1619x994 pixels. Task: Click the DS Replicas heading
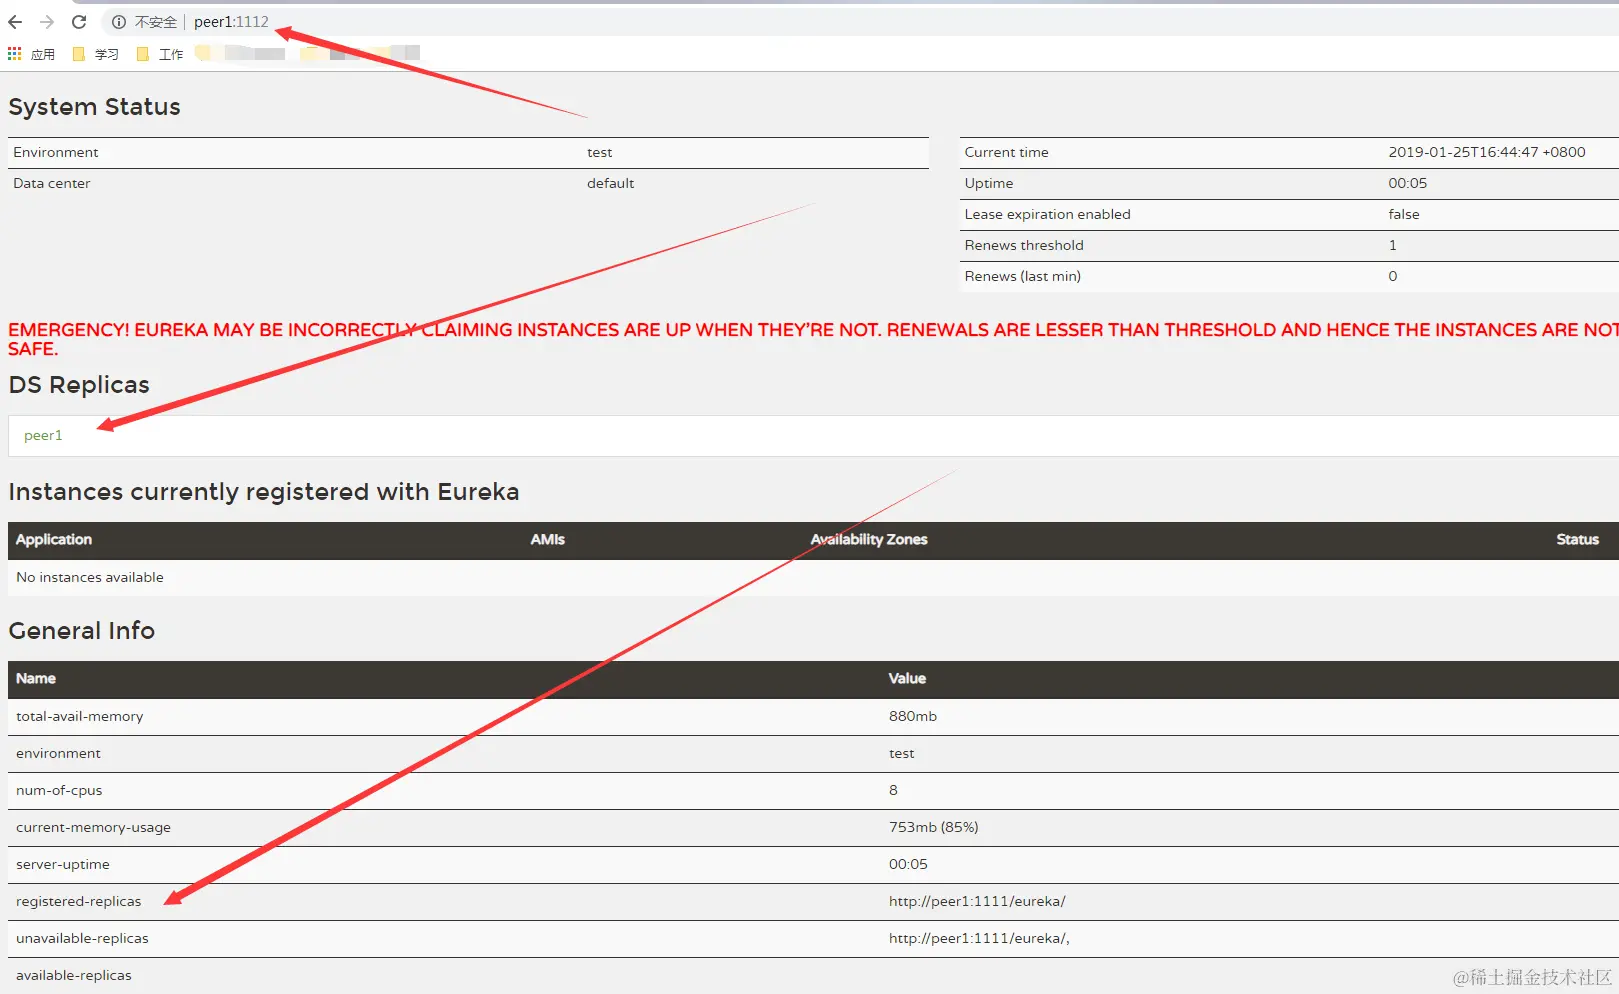point(79,385)
